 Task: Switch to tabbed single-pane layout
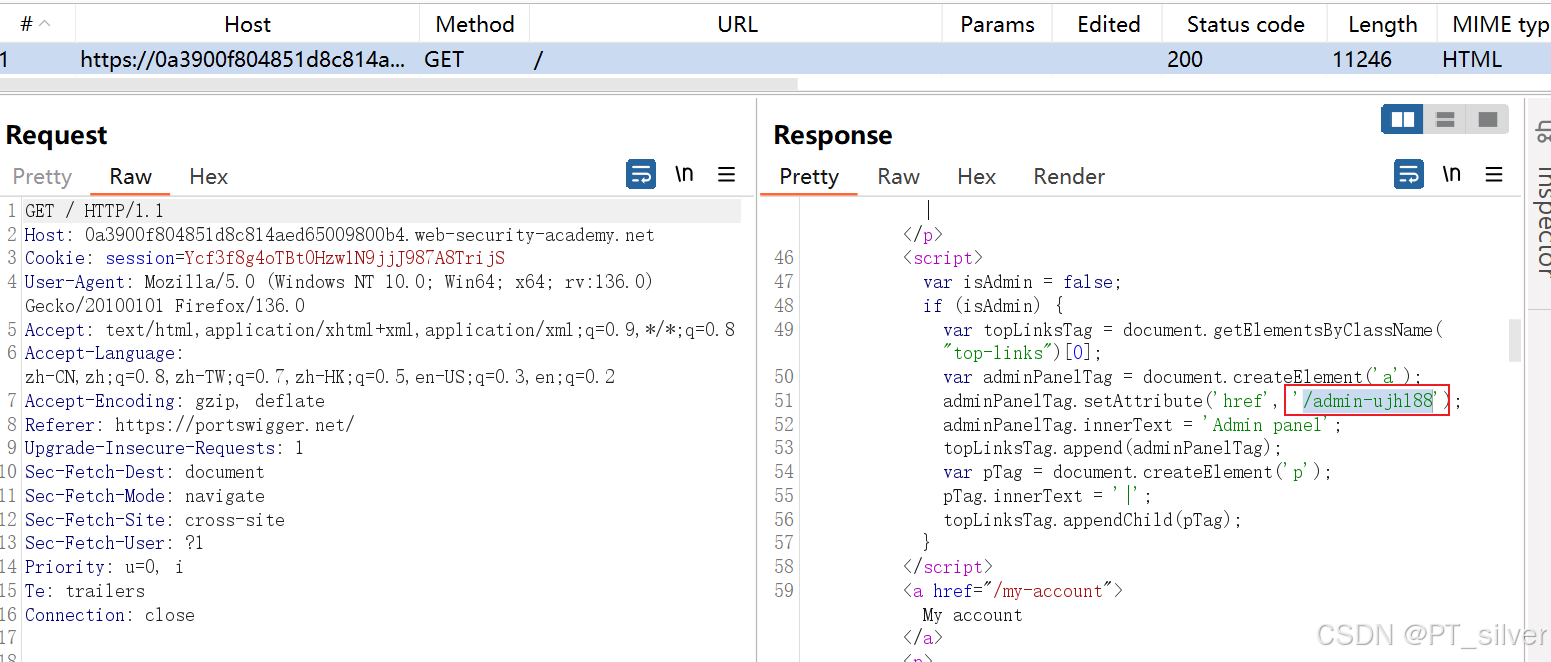click(1487, 120)
